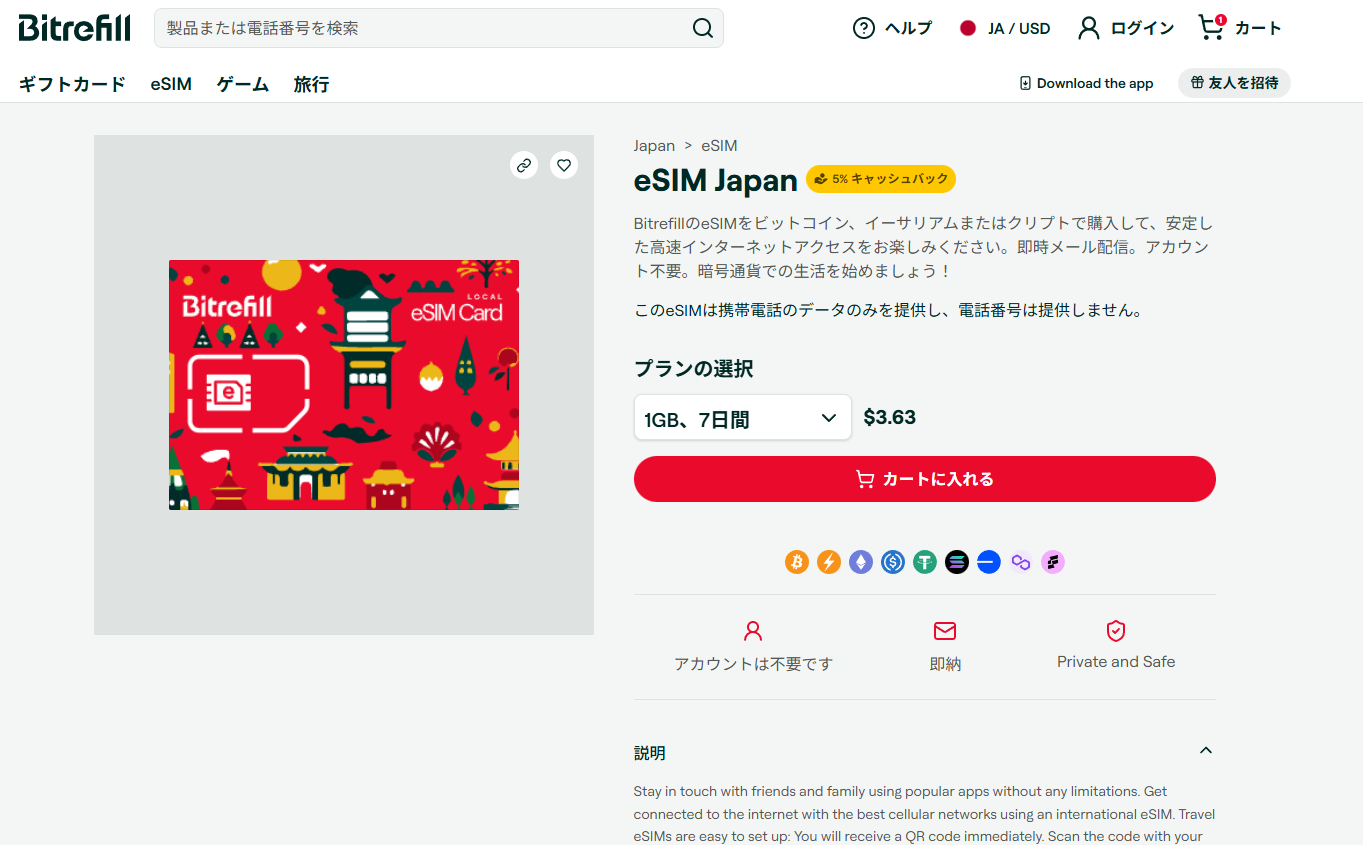Open the JA / USD language currency selector
Image resolution: width=1363 pixels, height=845 pixels.
click(1005, 28)
